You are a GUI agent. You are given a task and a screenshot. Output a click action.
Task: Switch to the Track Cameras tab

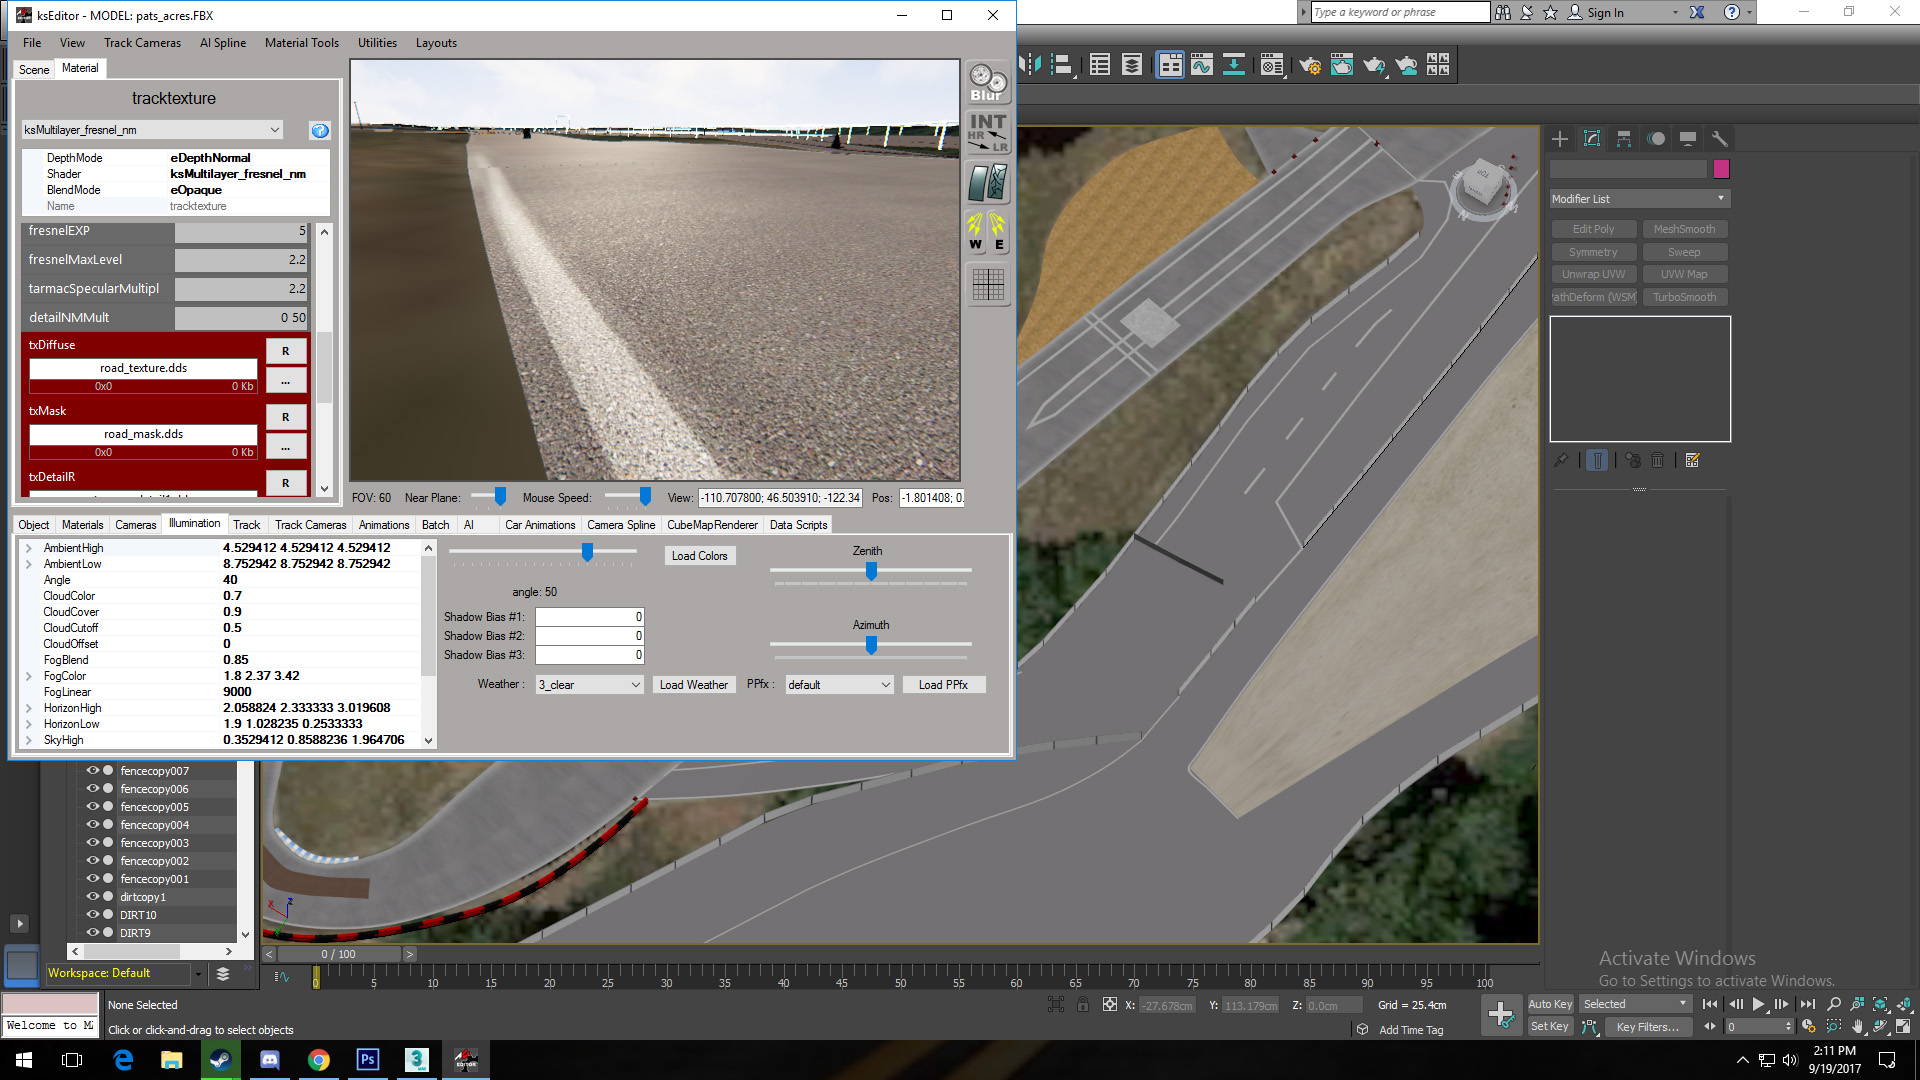click(x=310, y=525)
